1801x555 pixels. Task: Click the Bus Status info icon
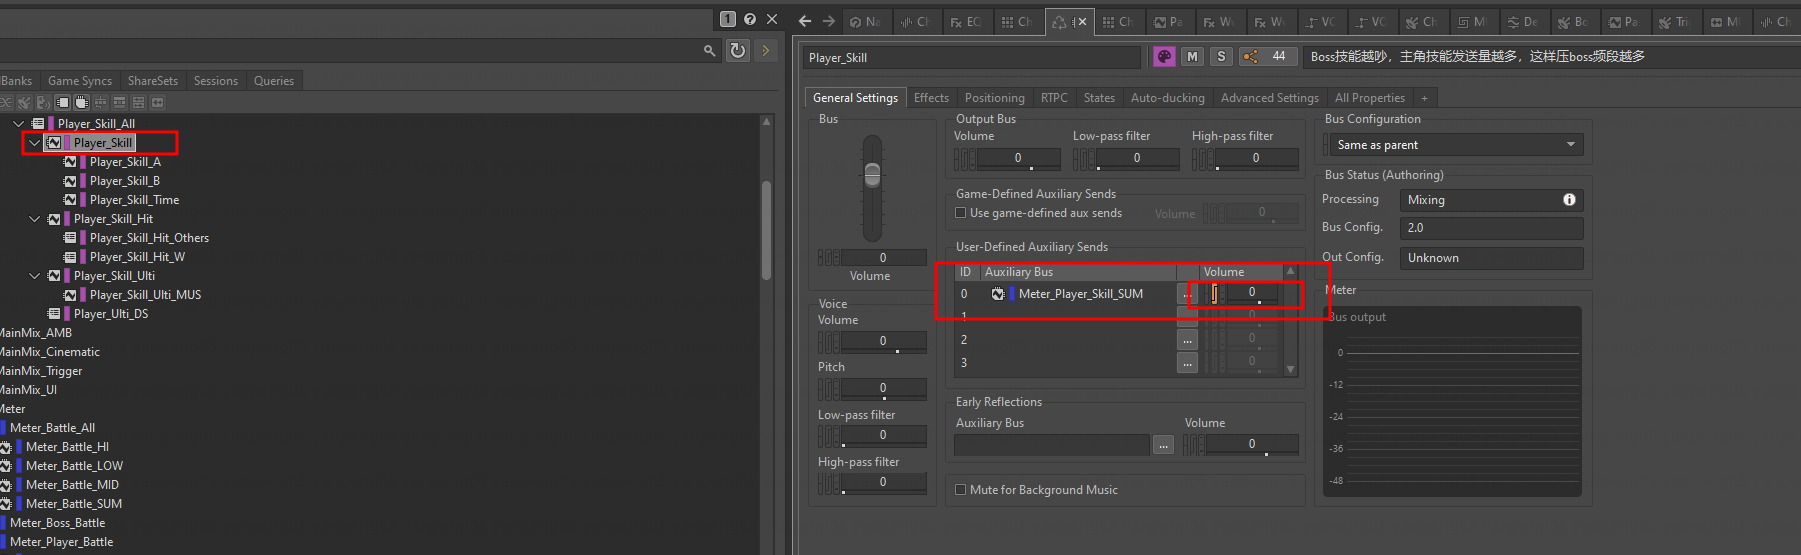point(1569,200)
